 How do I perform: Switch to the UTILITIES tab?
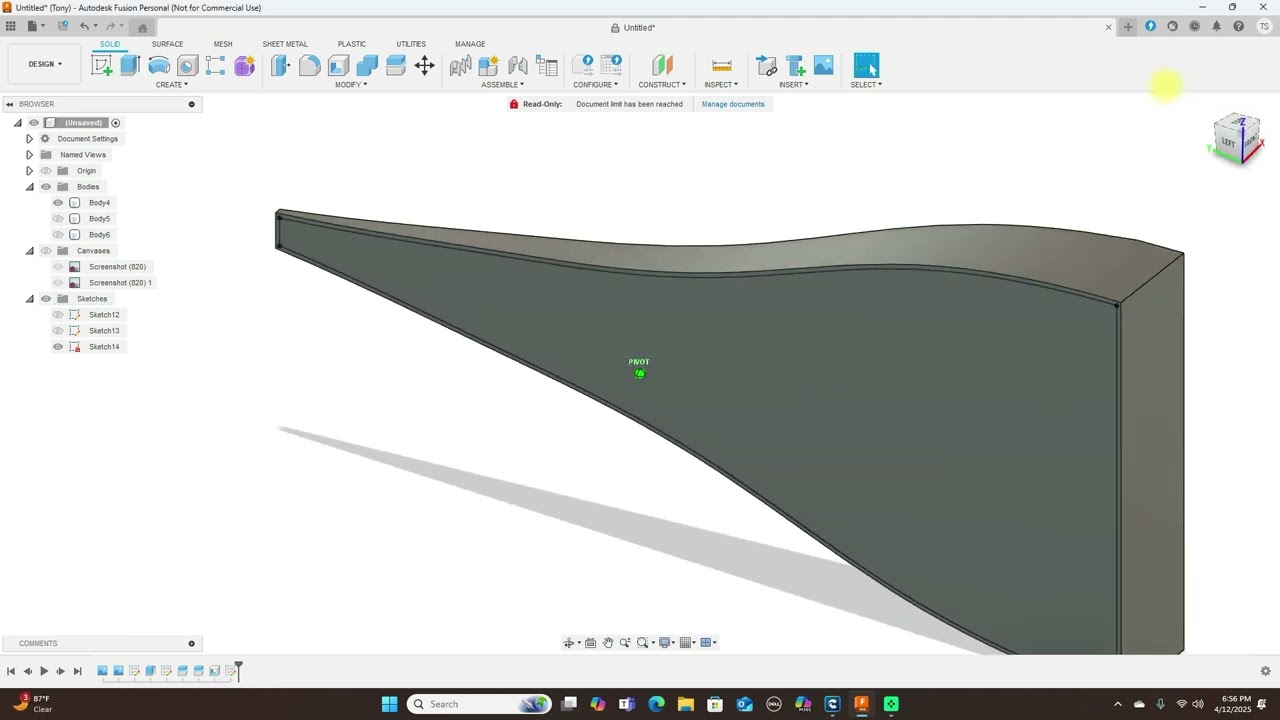(411, 44)
